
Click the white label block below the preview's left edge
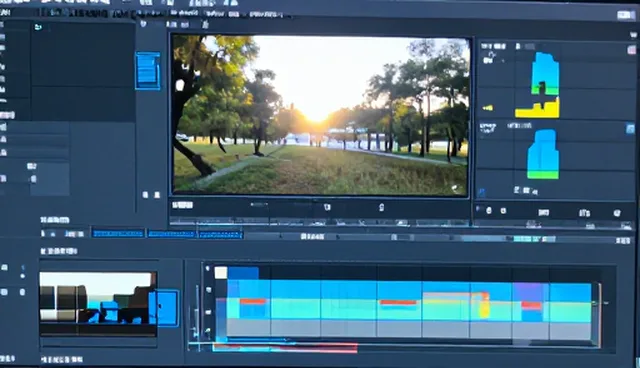(182, 205)
